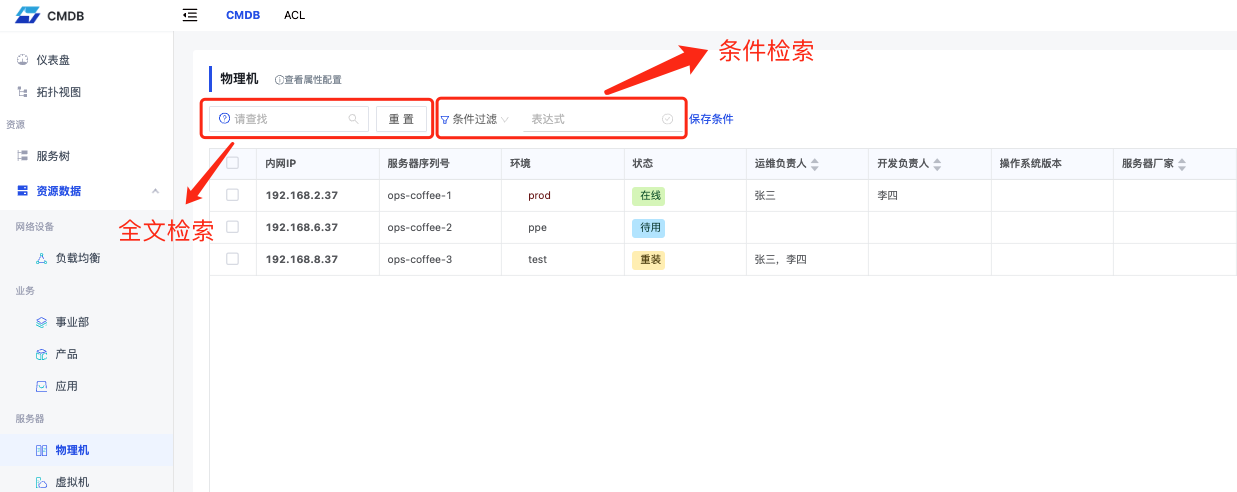Click the magnifier icon in search box
1237x492 pixels.
click(x=353, y=119)
